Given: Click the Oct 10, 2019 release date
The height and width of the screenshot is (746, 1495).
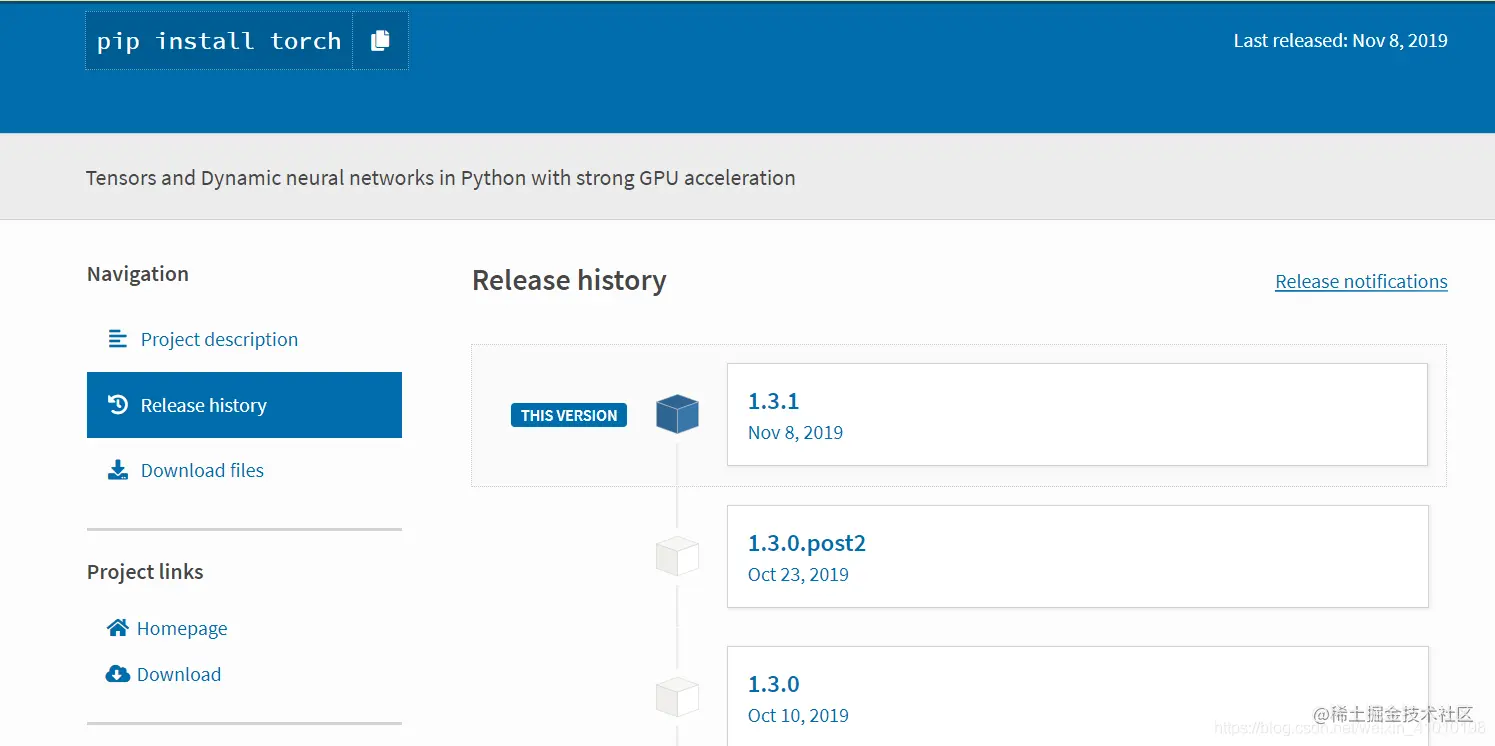Looking at the screenshot, I should point(798,715).
